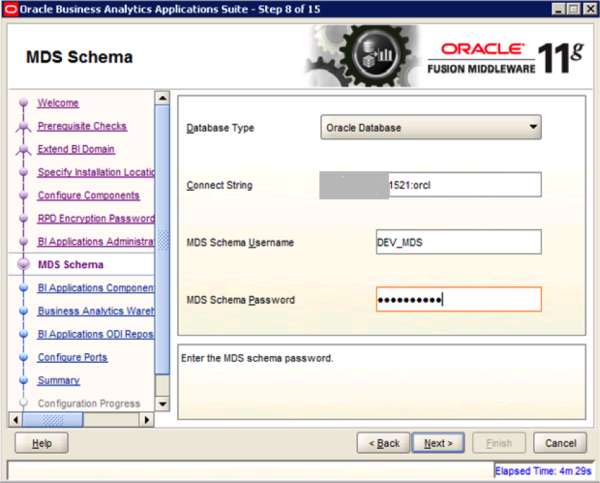Open Help for this installer step
This screenshot has width=600, height=483.
coord(42,442)
